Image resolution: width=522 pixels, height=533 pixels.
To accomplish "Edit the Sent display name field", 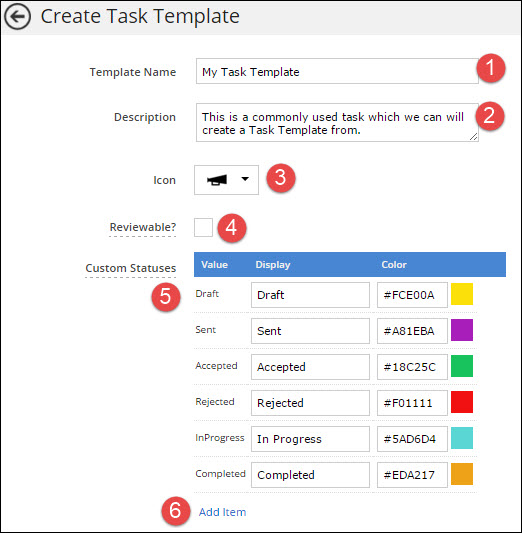I will click(310, 331).
